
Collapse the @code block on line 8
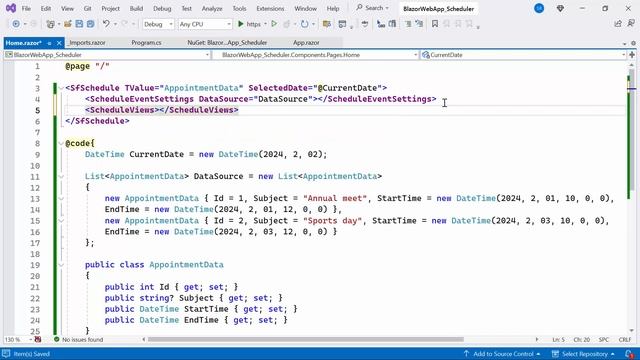61,143
